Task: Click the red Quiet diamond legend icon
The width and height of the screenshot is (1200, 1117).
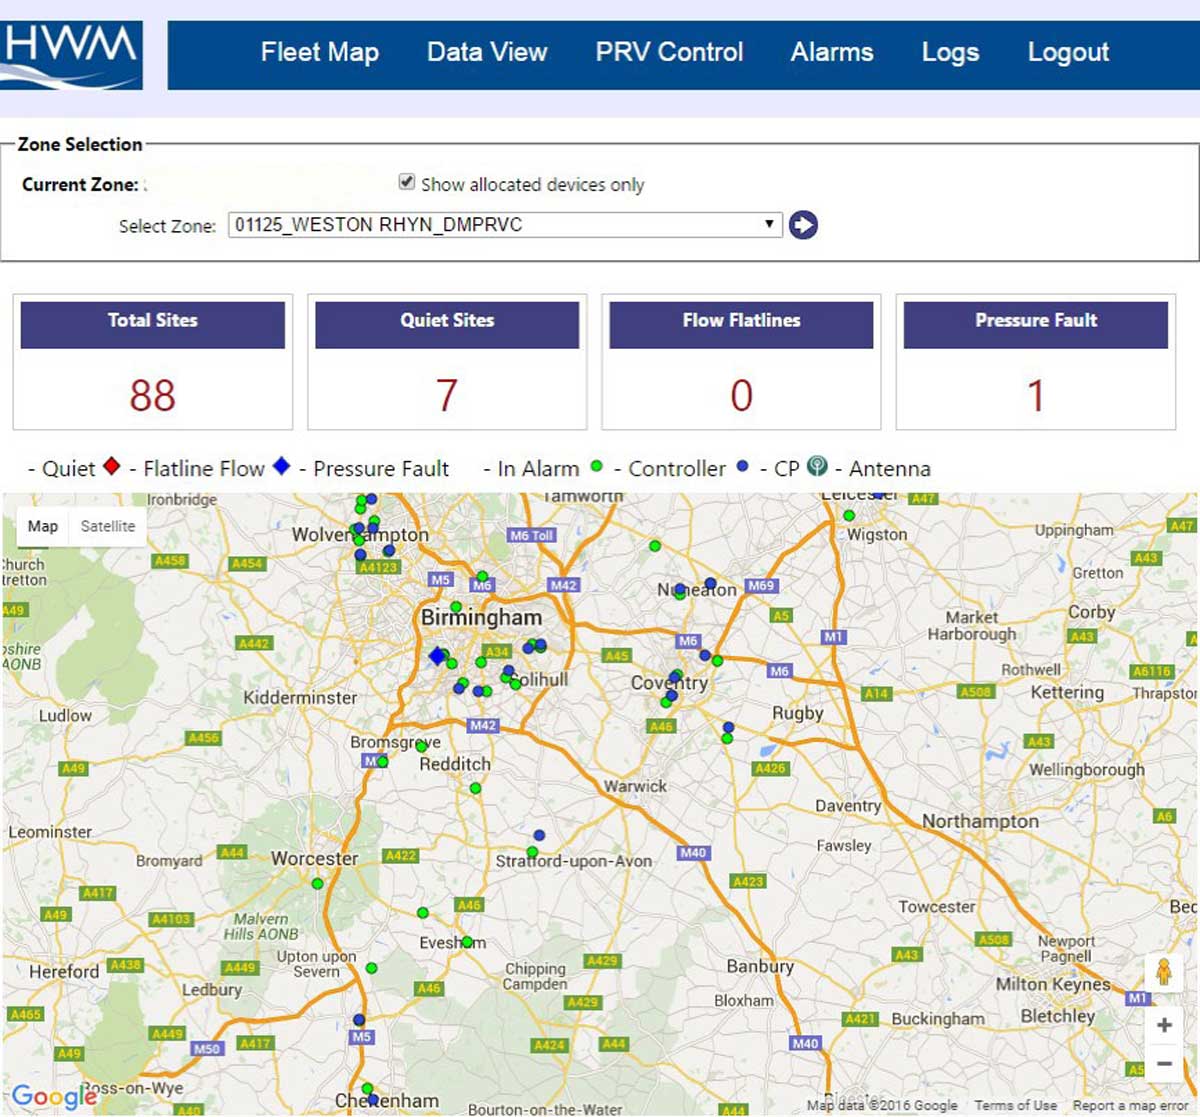Action: pos(112,466)
